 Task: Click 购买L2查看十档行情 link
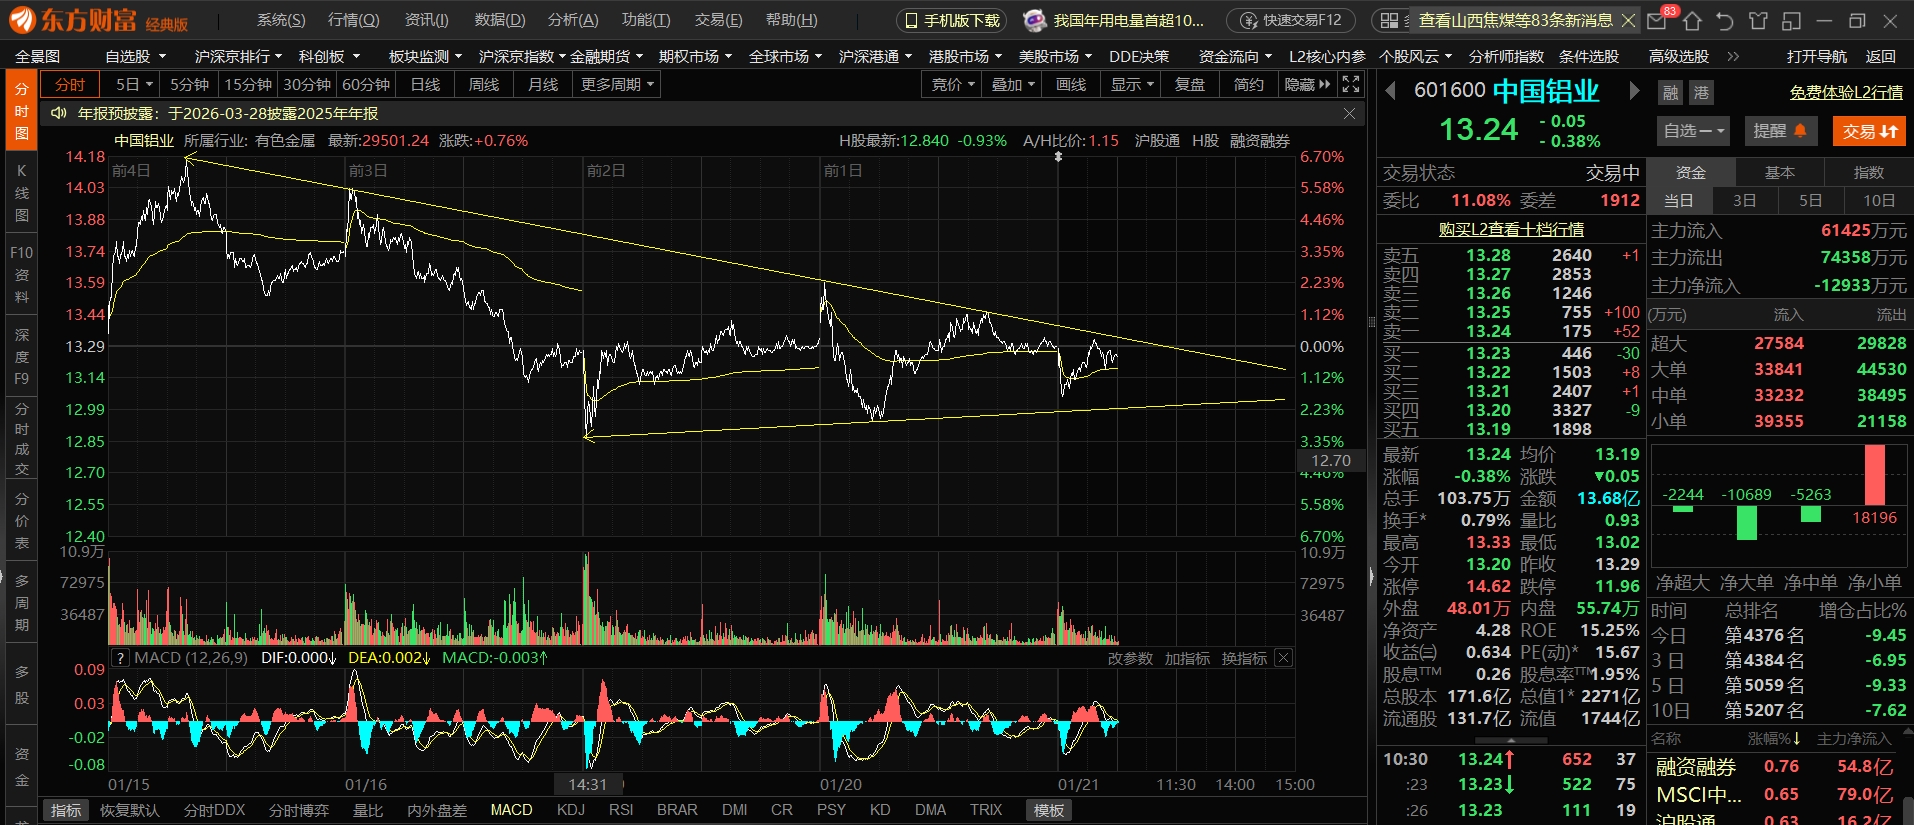(1511, 230)
